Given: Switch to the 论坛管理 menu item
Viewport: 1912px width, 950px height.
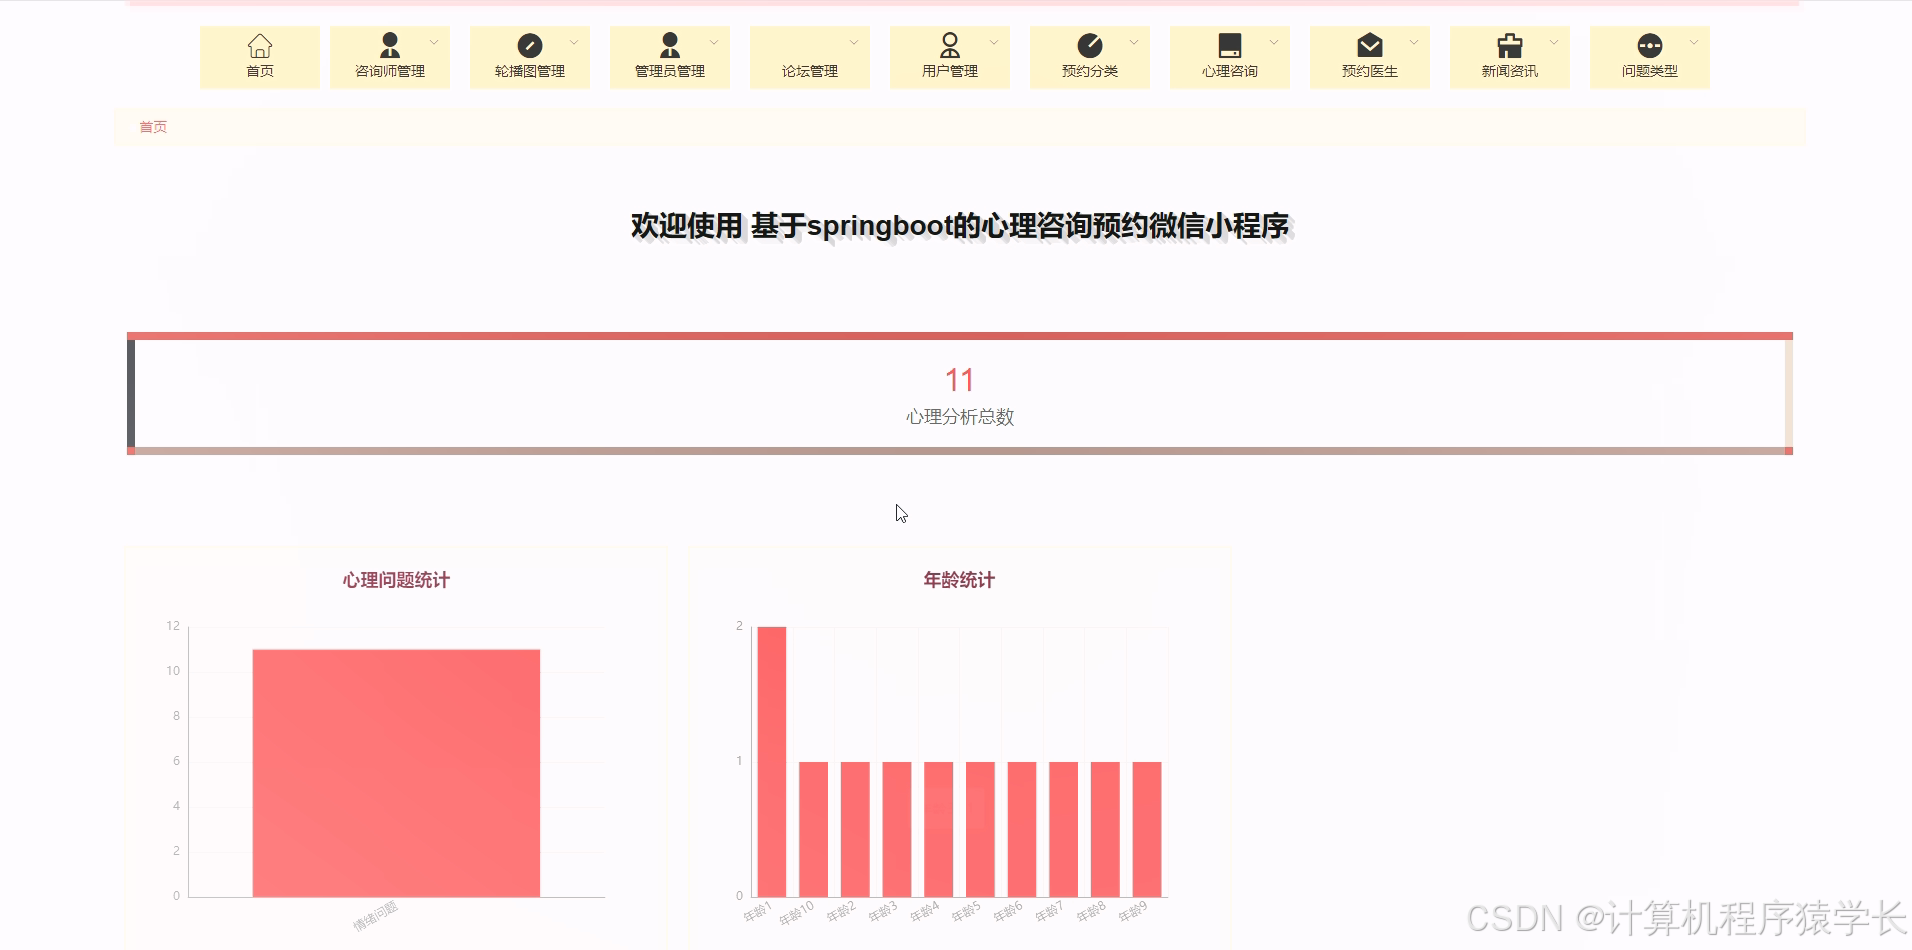Looking at the screenshot, I should click(x=809, y=70).
